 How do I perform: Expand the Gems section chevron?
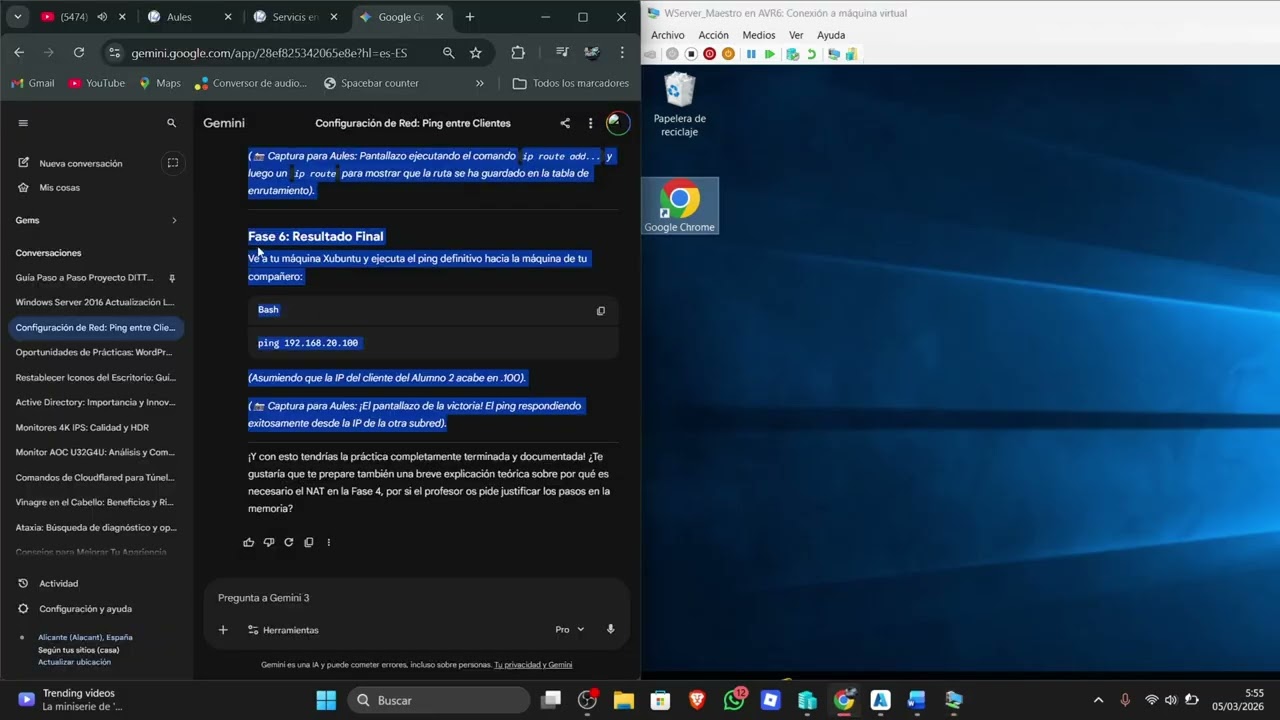coord(174,220)
